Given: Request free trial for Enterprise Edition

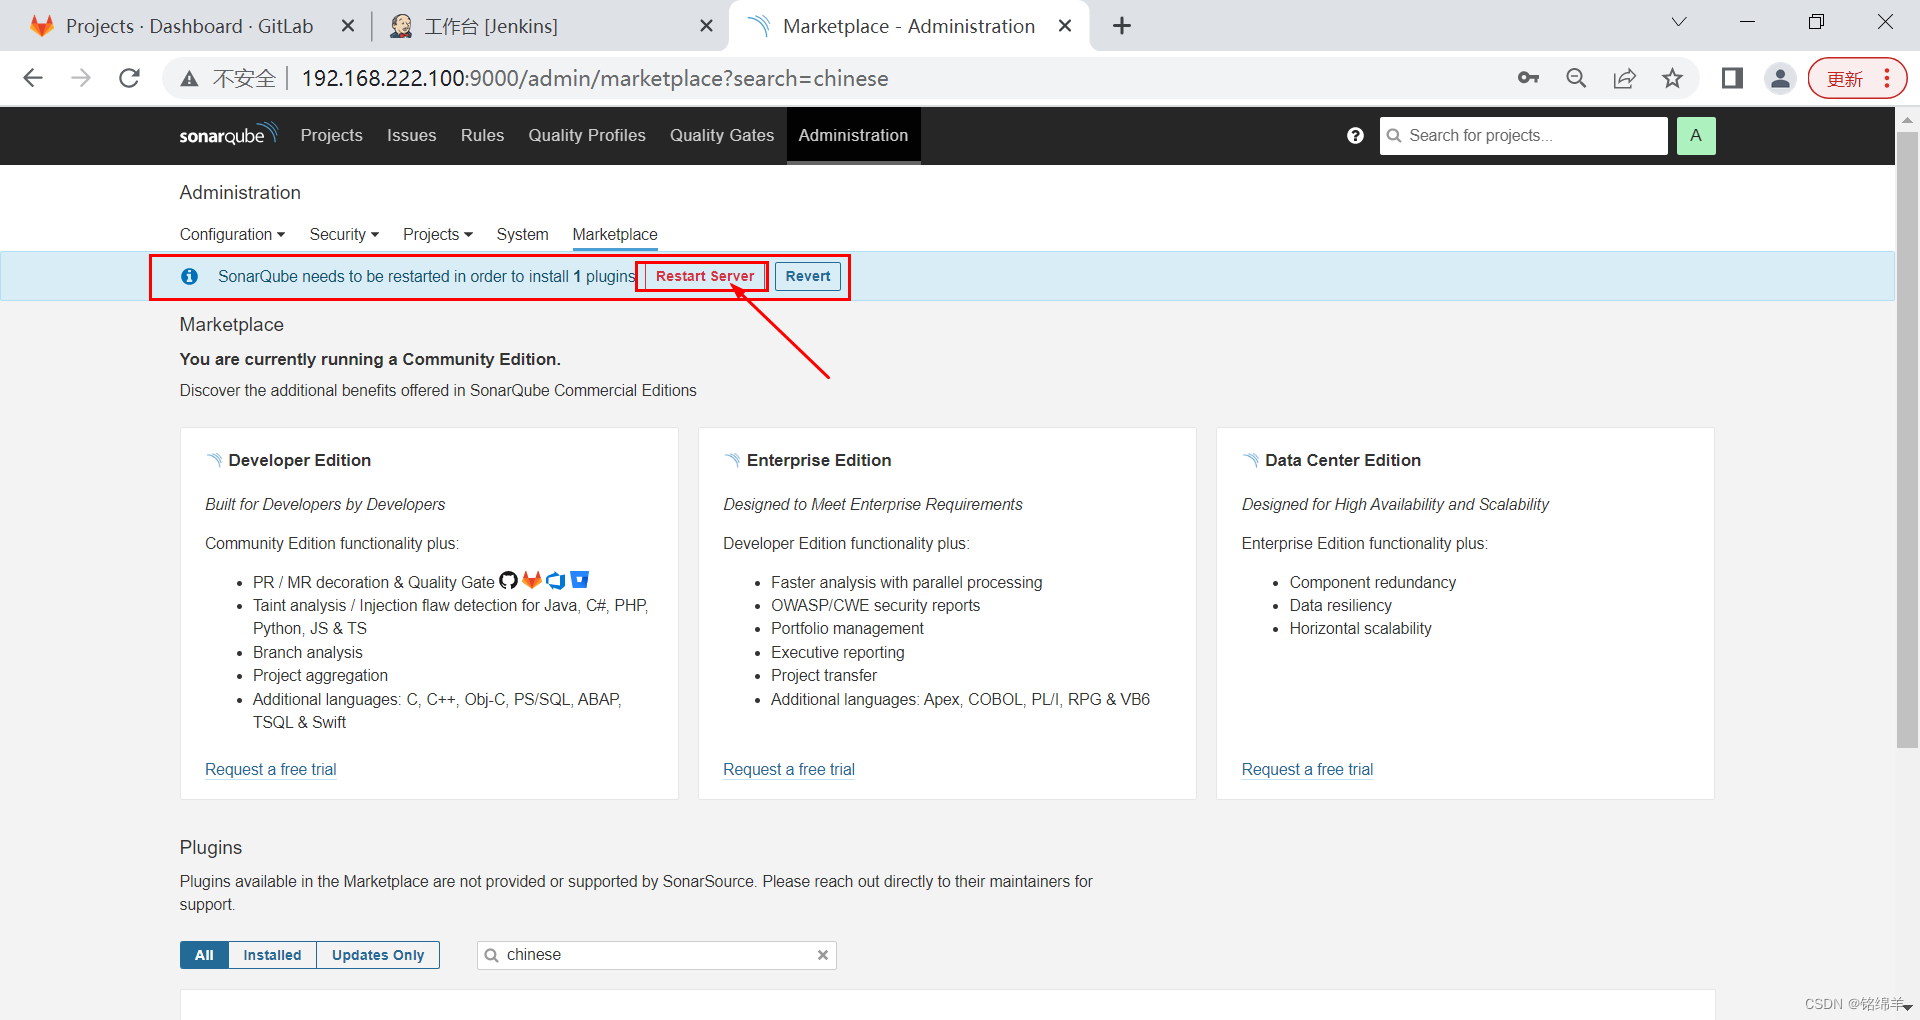Looking at the screenshot, I should 789,769.
